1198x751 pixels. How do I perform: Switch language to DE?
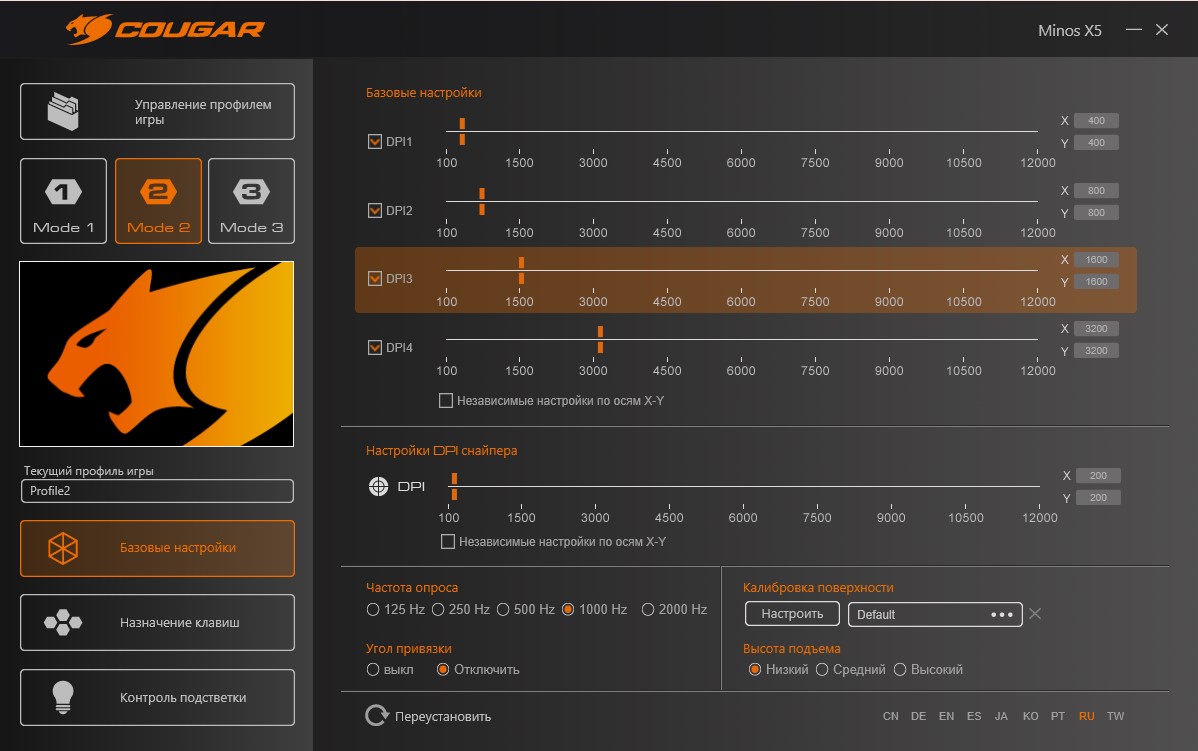click(918, 716)
